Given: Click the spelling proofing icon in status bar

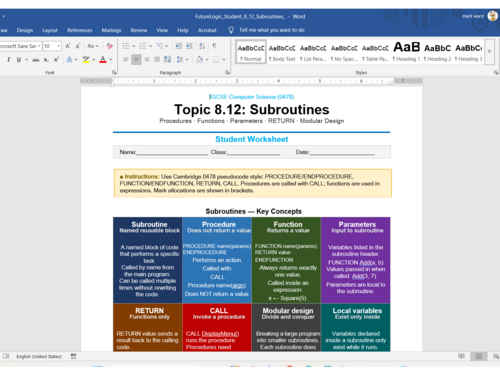Looking at the screenshot, I should (x=6, y=356).
